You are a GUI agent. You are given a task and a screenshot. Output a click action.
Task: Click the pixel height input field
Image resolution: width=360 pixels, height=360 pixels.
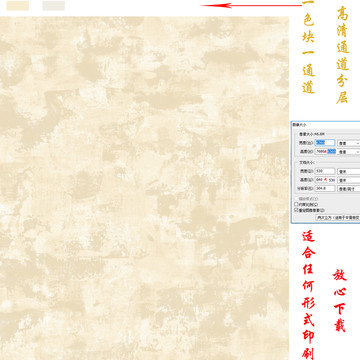(x=325, y=152)
